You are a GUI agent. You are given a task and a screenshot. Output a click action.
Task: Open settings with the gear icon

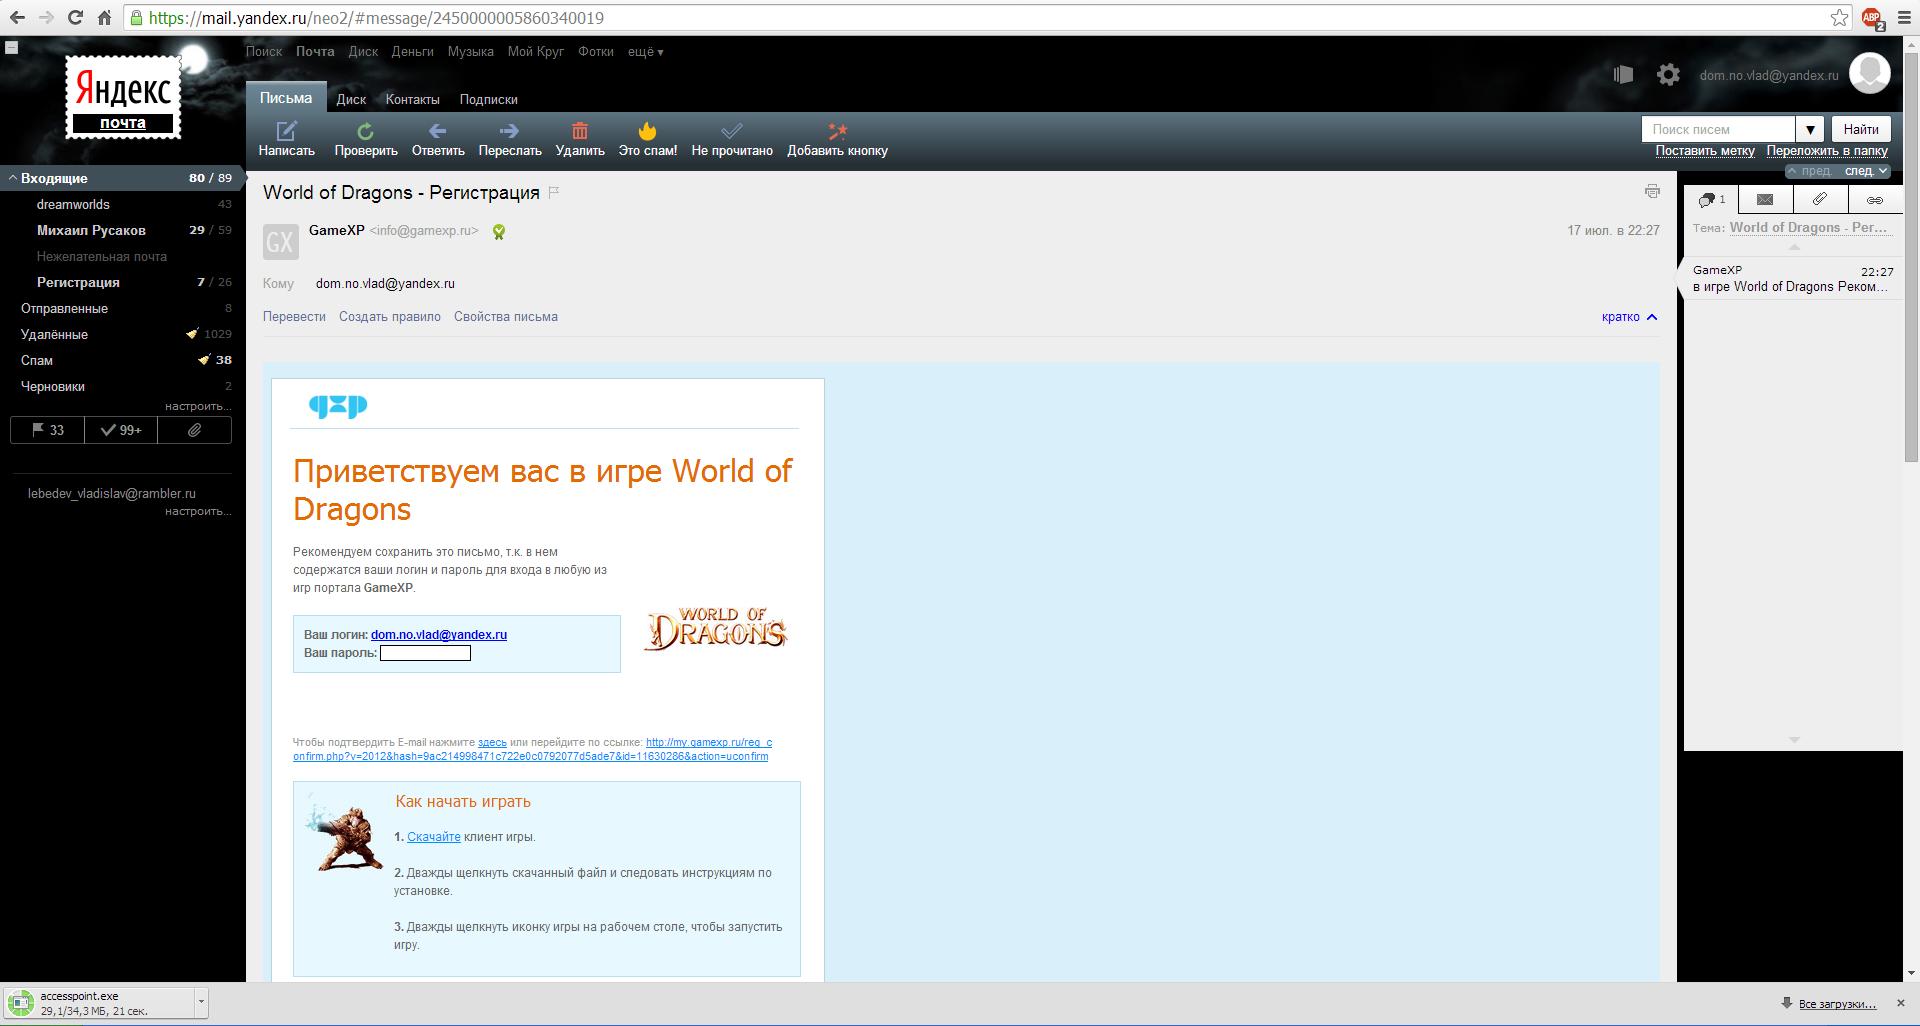1668,75
